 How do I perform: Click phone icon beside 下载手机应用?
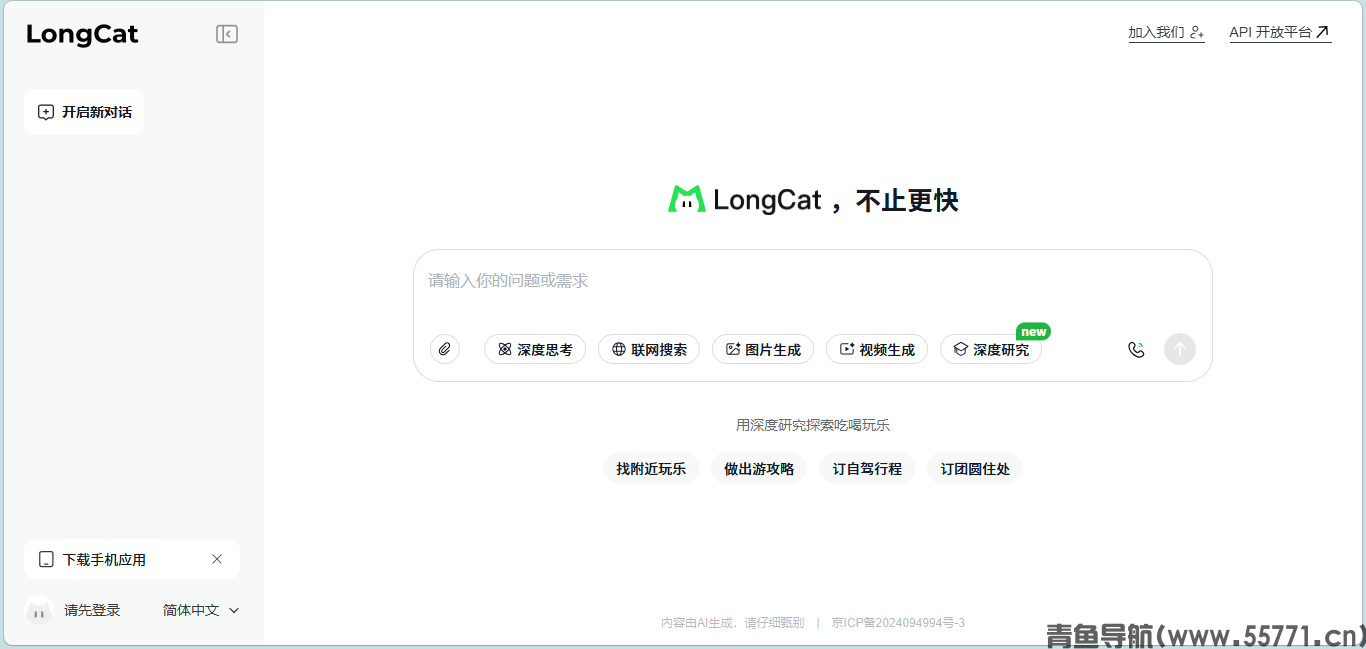(x=46, y=560)
